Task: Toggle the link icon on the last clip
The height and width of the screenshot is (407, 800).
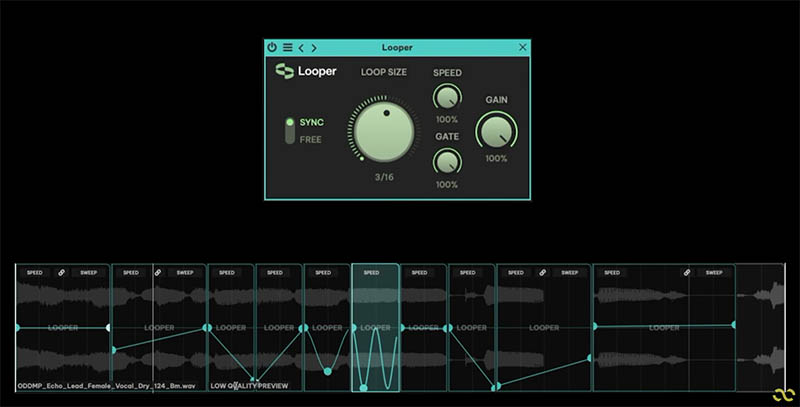Action: point(687,273)
